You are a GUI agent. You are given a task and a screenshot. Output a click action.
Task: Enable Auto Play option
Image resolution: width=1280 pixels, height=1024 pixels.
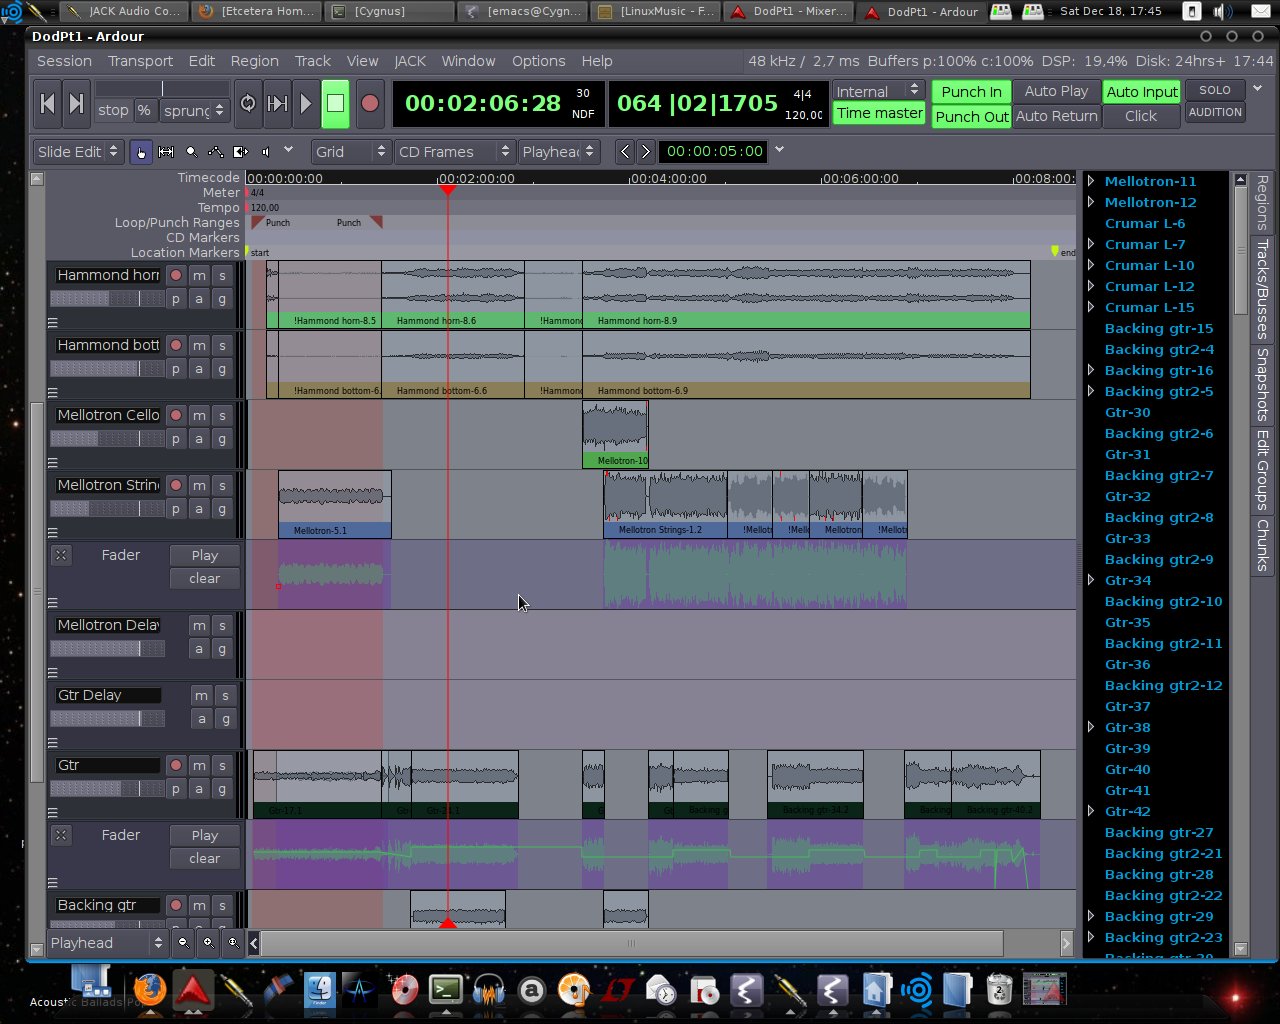1056,91
